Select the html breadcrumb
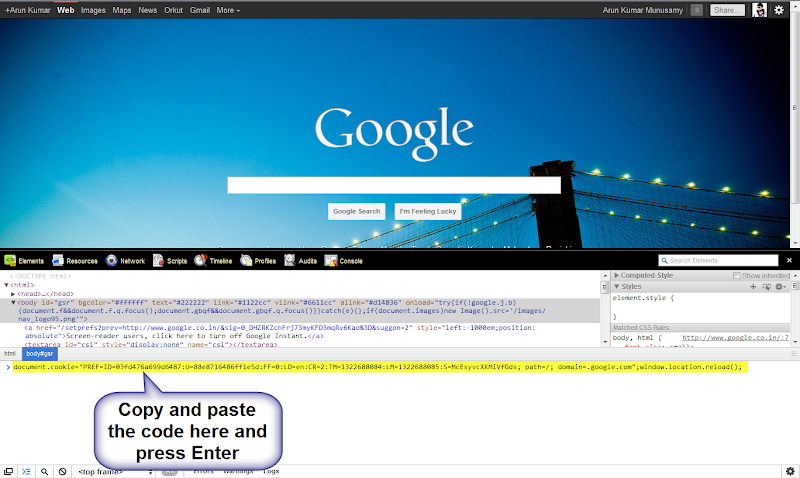This screenshot has width=800, height=478. click(10, 354)
